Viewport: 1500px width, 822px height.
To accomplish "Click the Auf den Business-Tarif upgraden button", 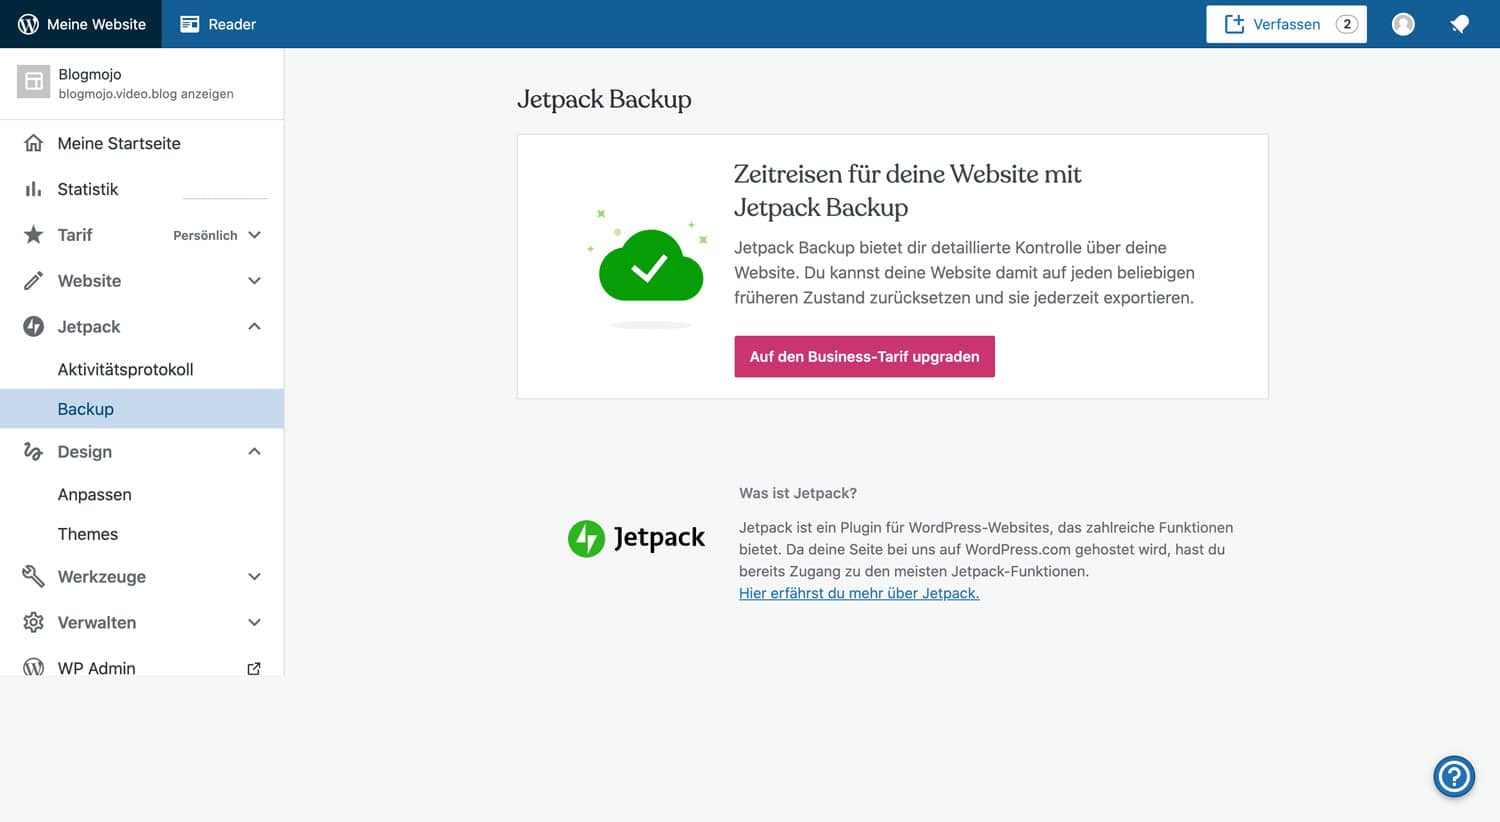I will 864,356.
